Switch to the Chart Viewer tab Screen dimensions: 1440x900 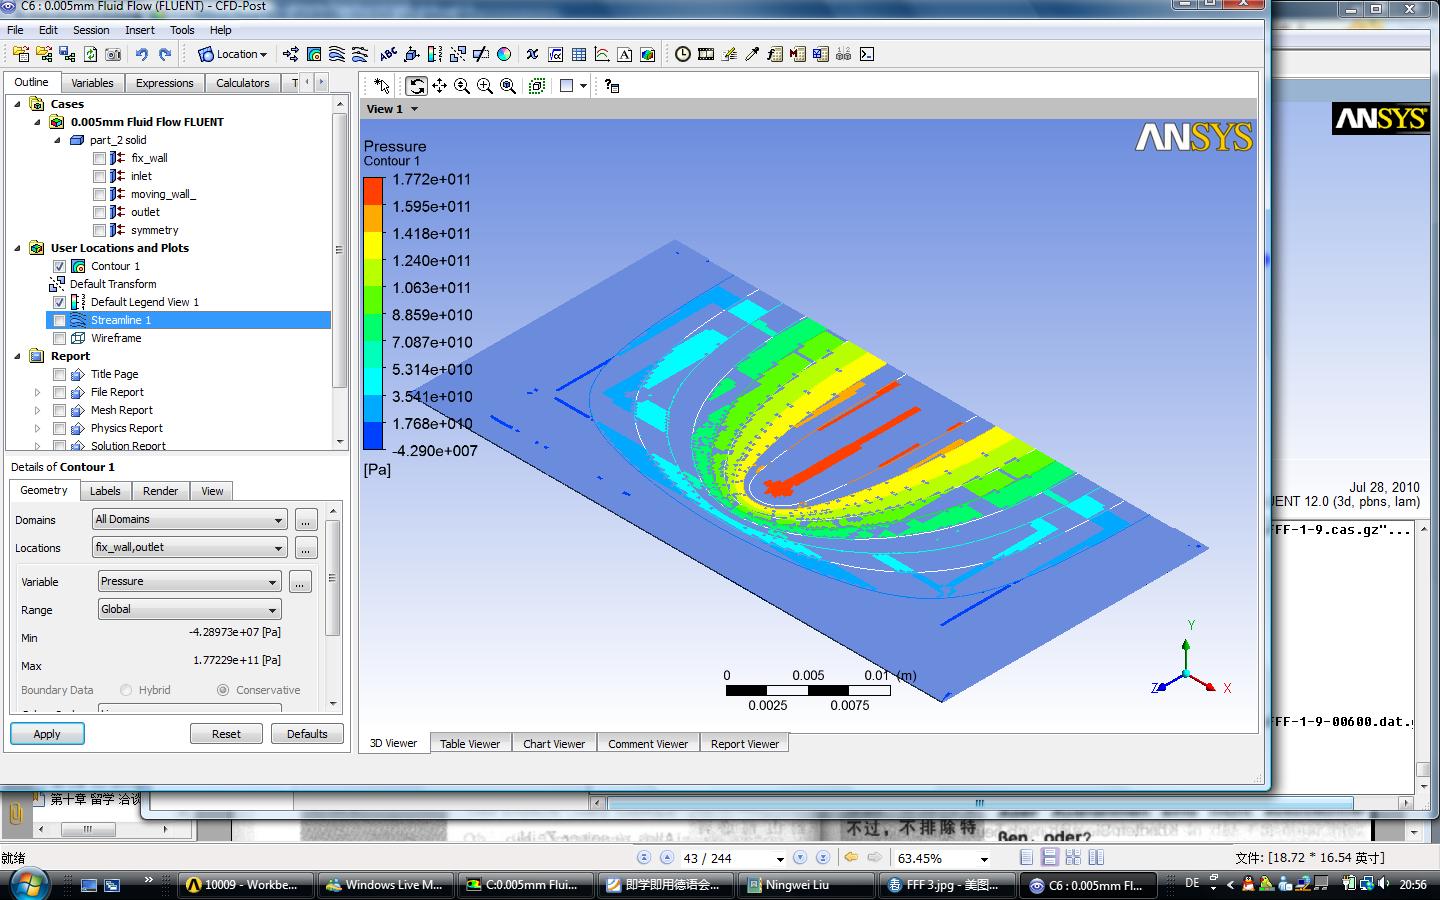pos(554,744)
